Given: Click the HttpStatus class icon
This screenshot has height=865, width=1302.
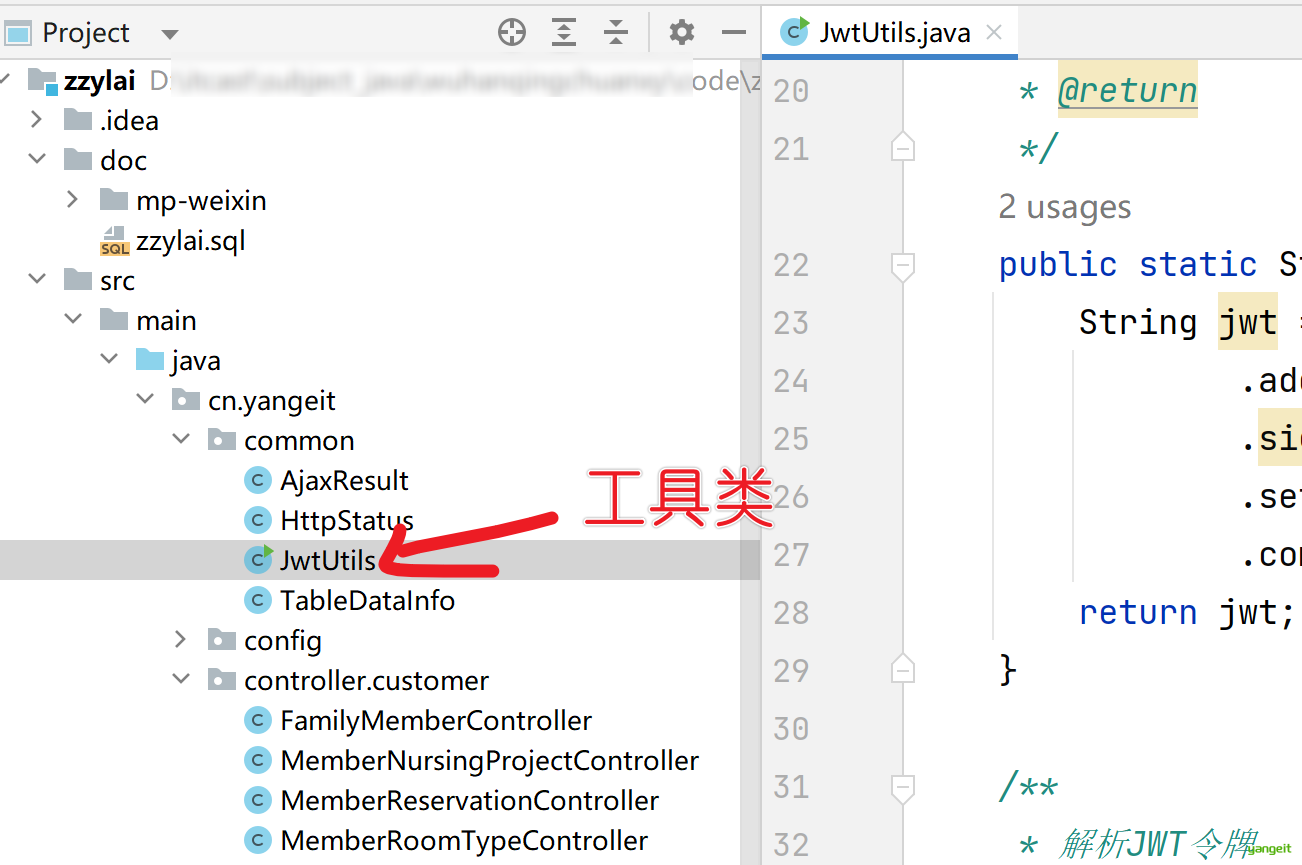Looking at the screenshot, I should [258, 521].
